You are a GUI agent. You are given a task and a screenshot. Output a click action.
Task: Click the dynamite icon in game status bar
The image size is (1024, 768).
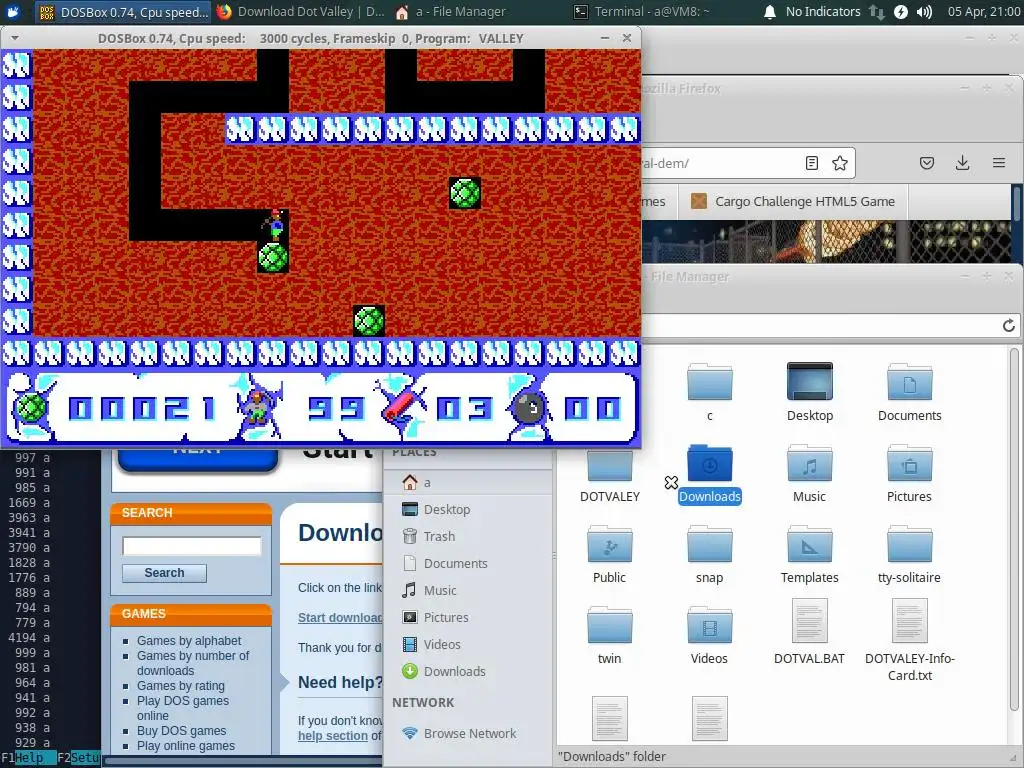pyautogui.click(x=400, y=406)
